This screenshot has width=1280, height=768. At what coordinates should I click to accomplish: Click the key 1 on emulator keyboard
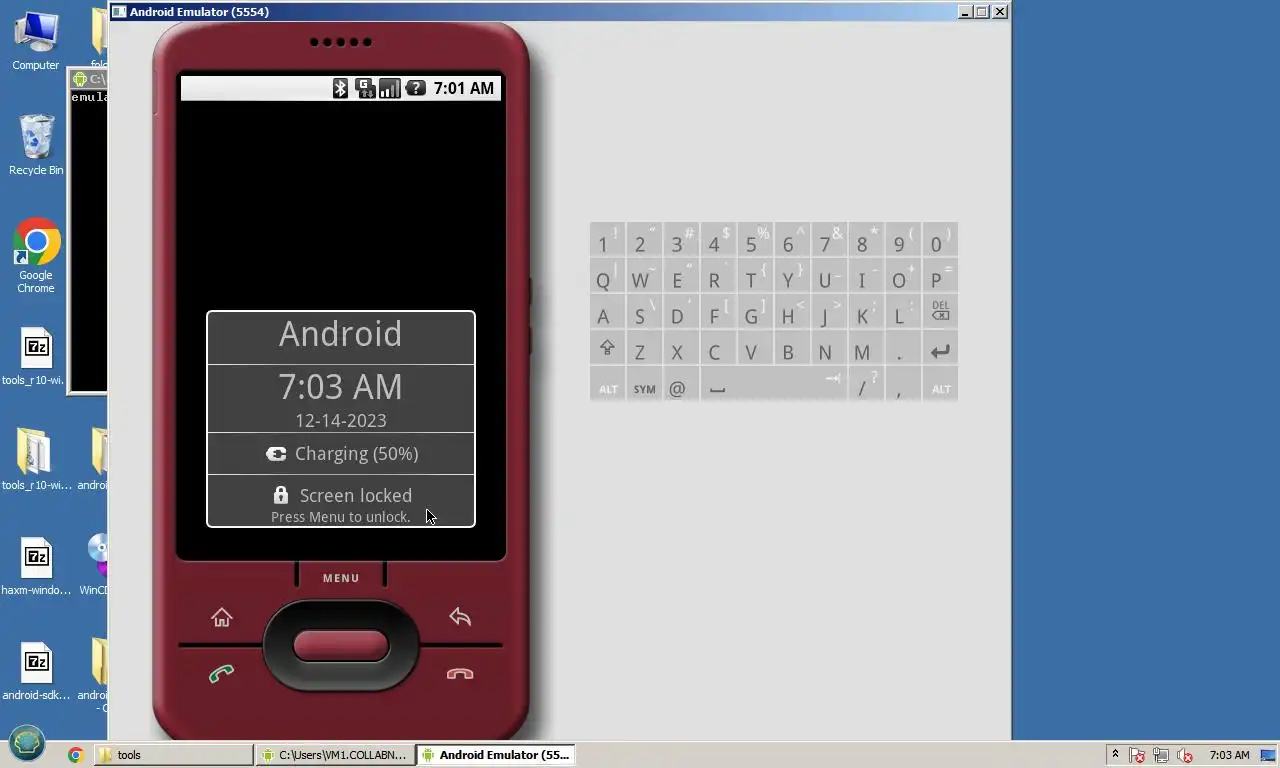tap(607, 241)
